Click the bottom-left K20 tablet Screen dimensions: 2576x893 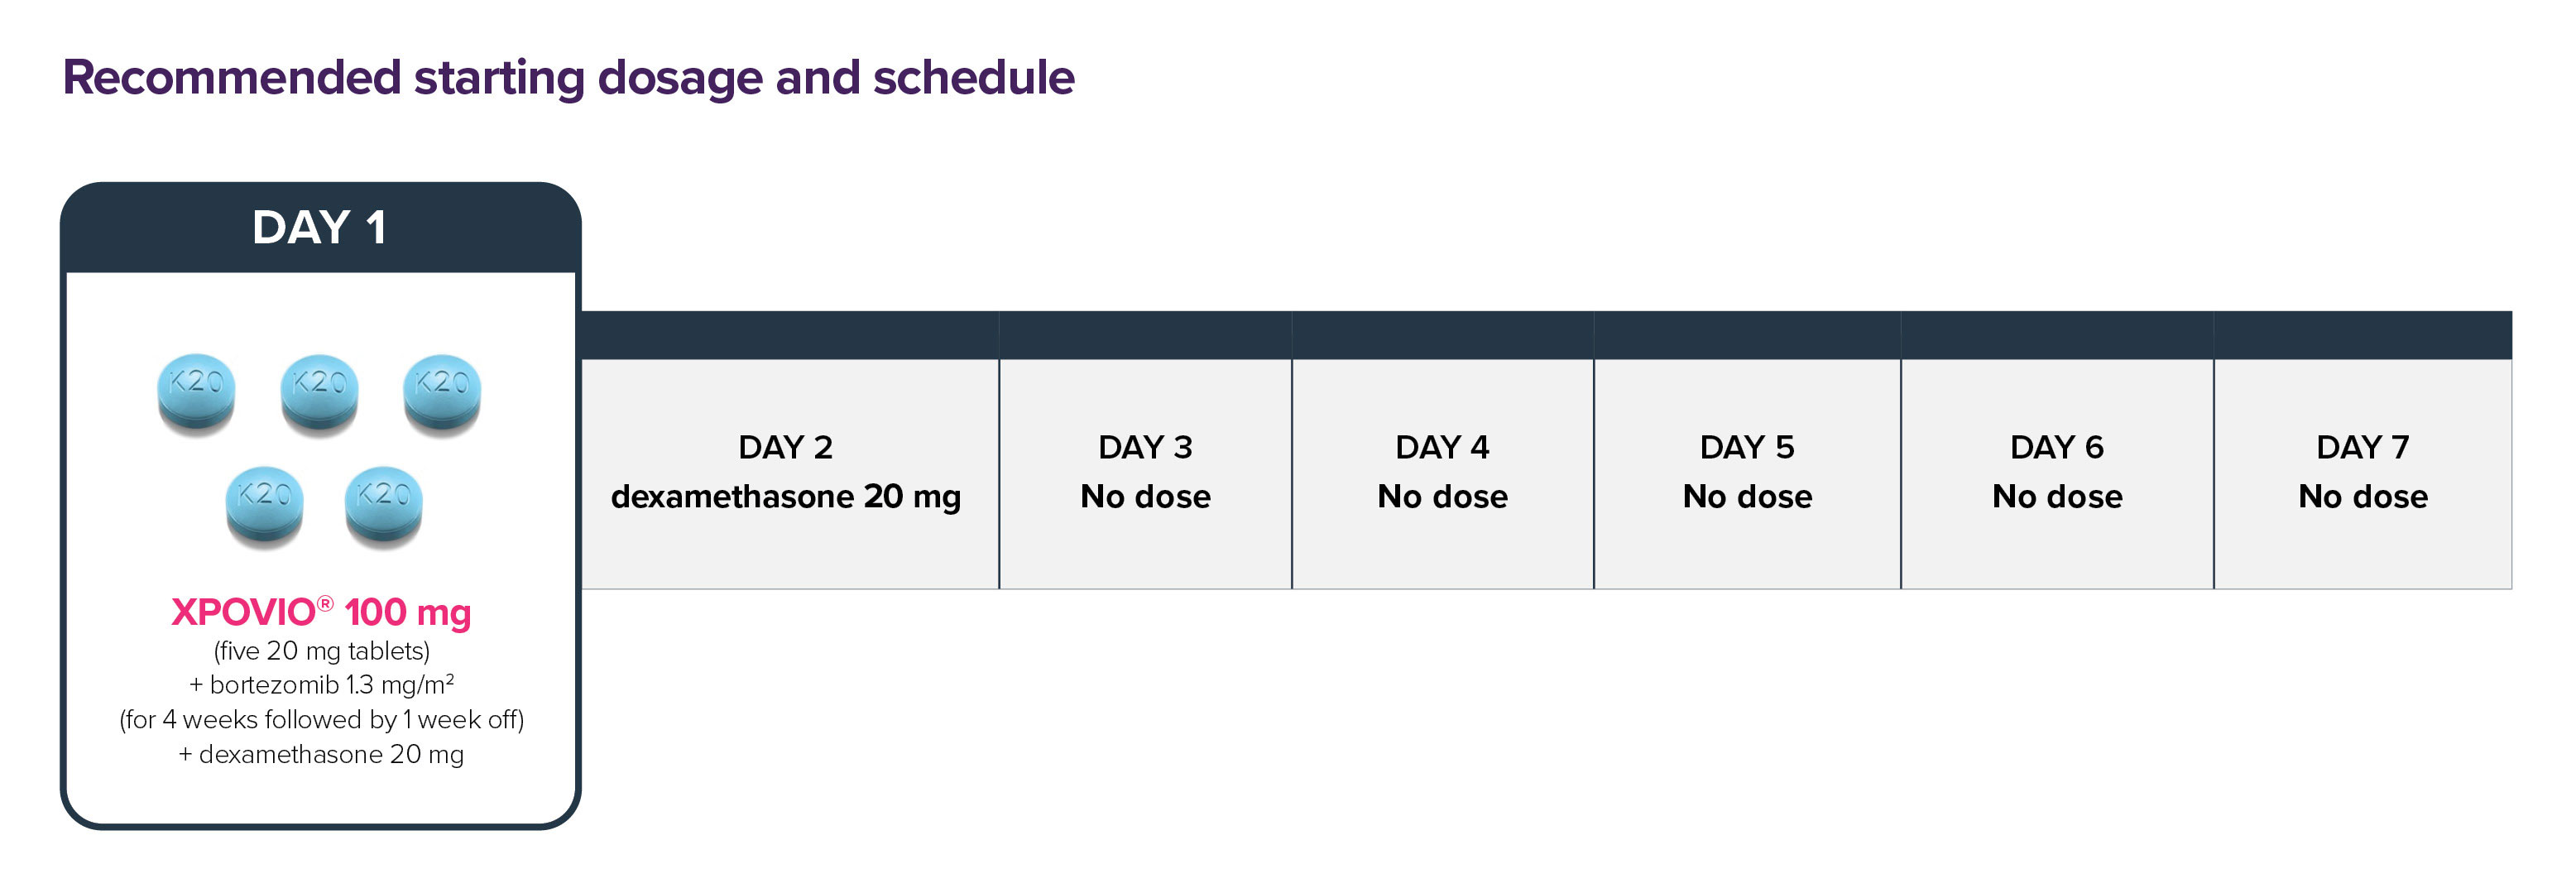[x=264, y=505]
